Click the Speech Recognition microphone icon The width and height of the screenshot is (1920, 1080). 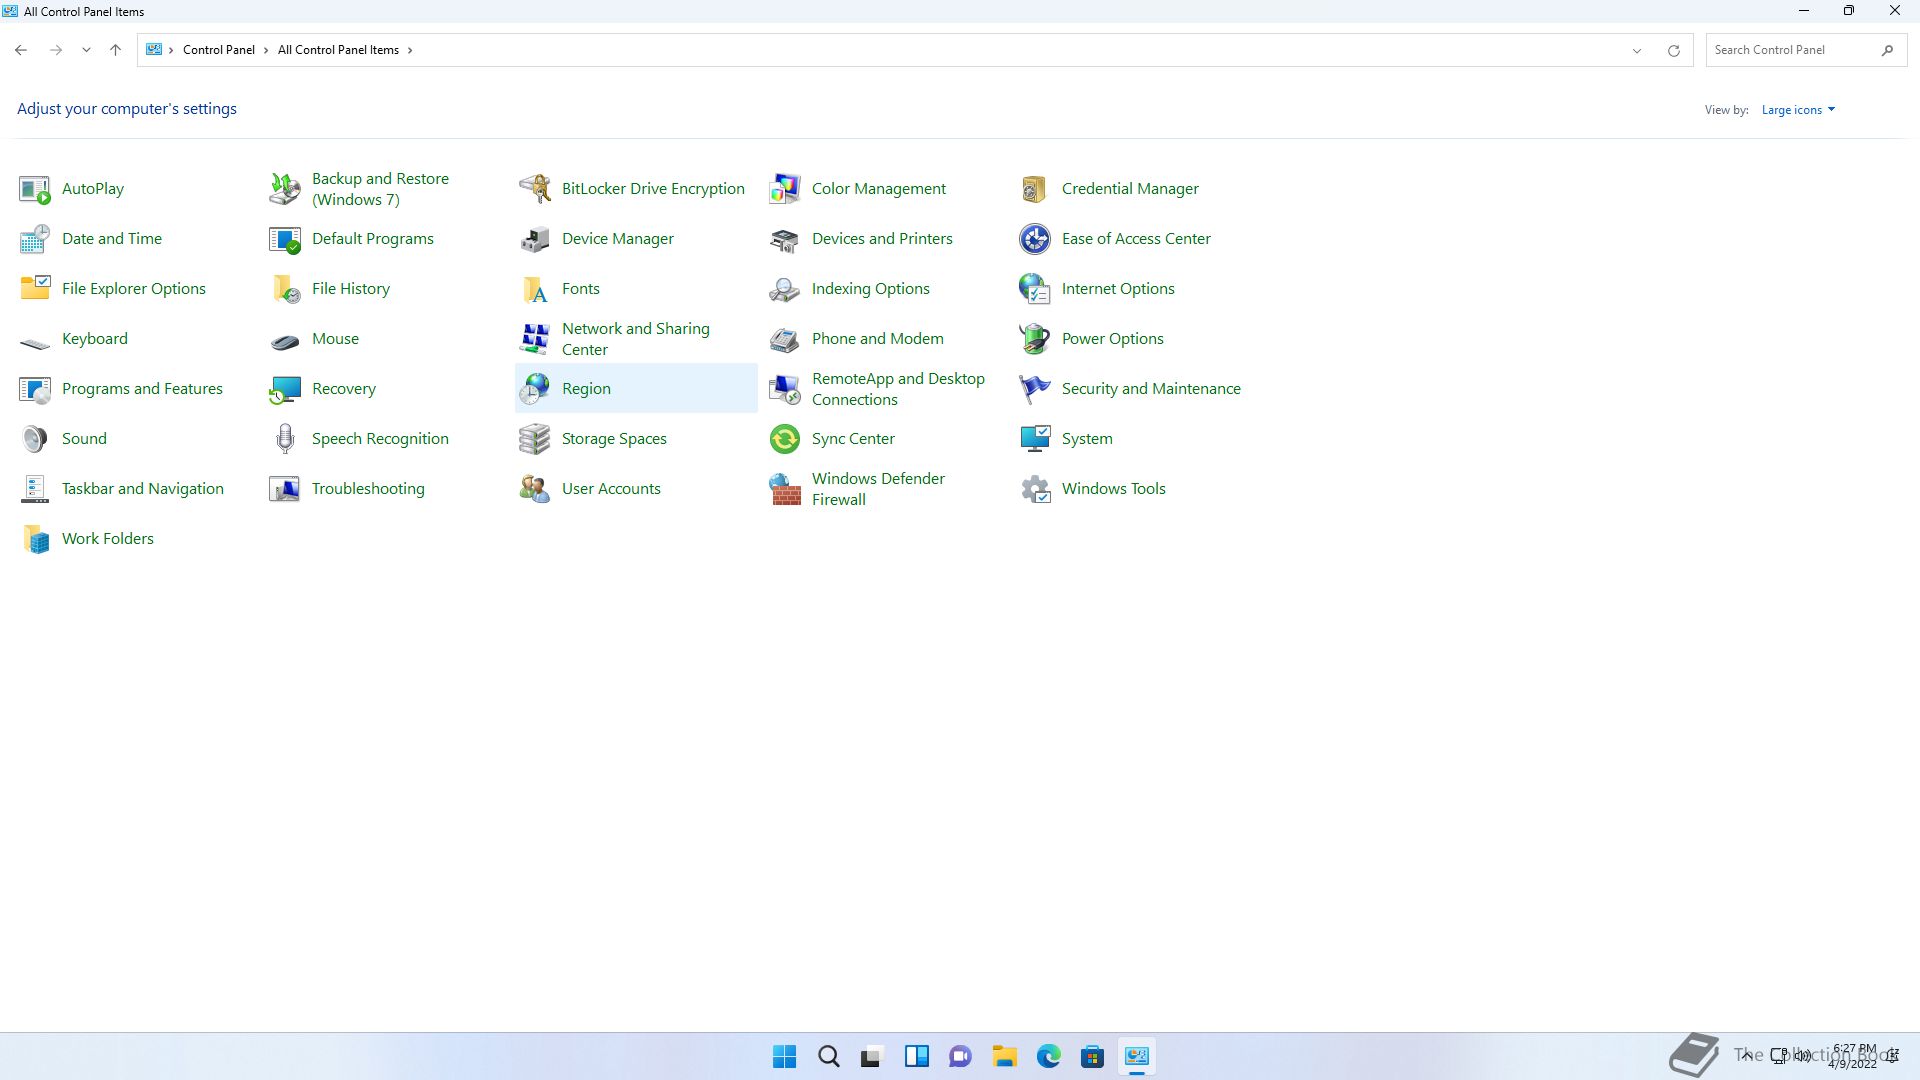tap(285, 439)
